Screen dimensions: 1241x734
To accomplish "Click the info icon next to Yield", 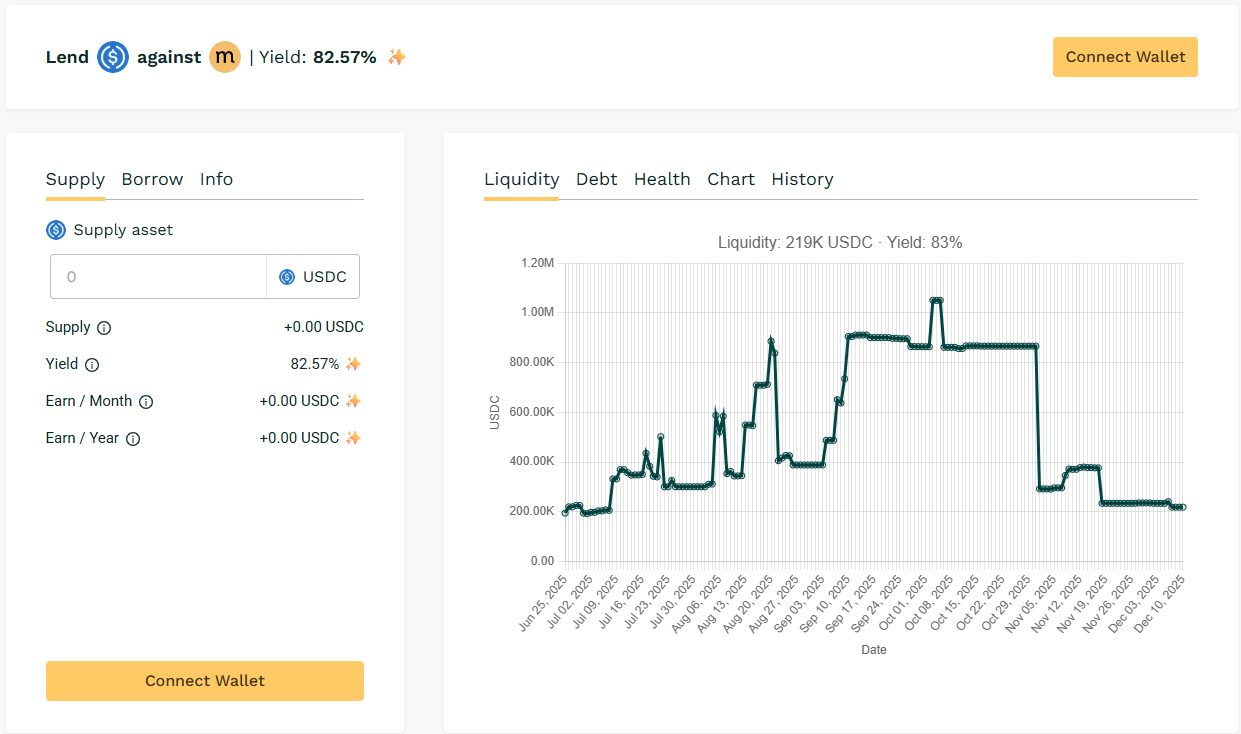I will [x=92, y=365].
